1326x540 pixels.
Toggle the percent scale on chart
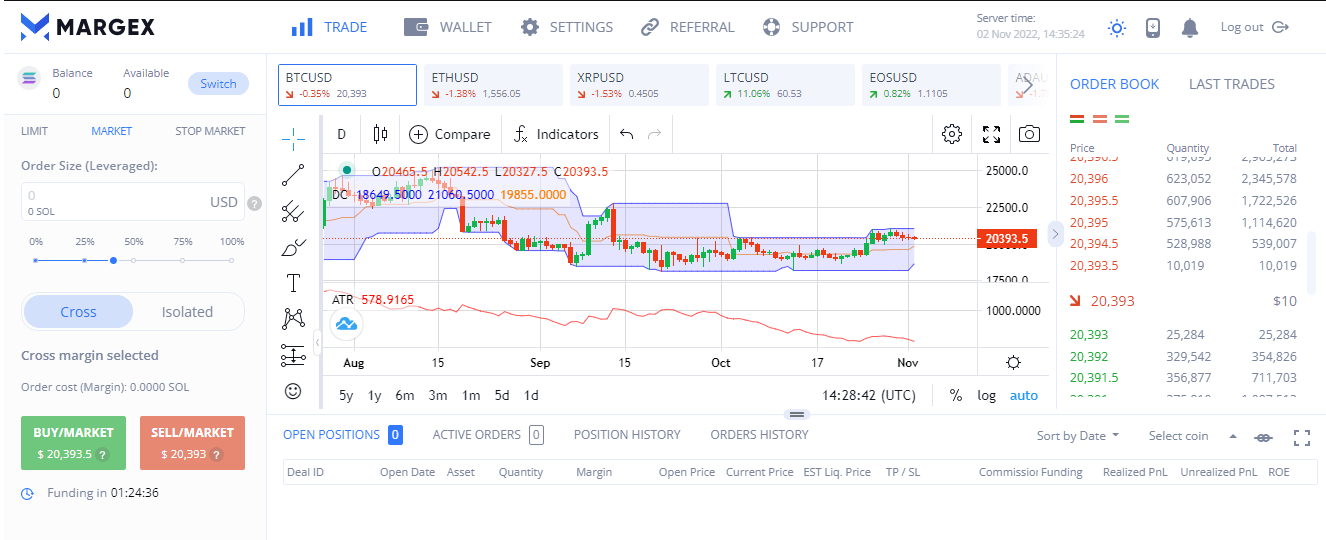956,395
